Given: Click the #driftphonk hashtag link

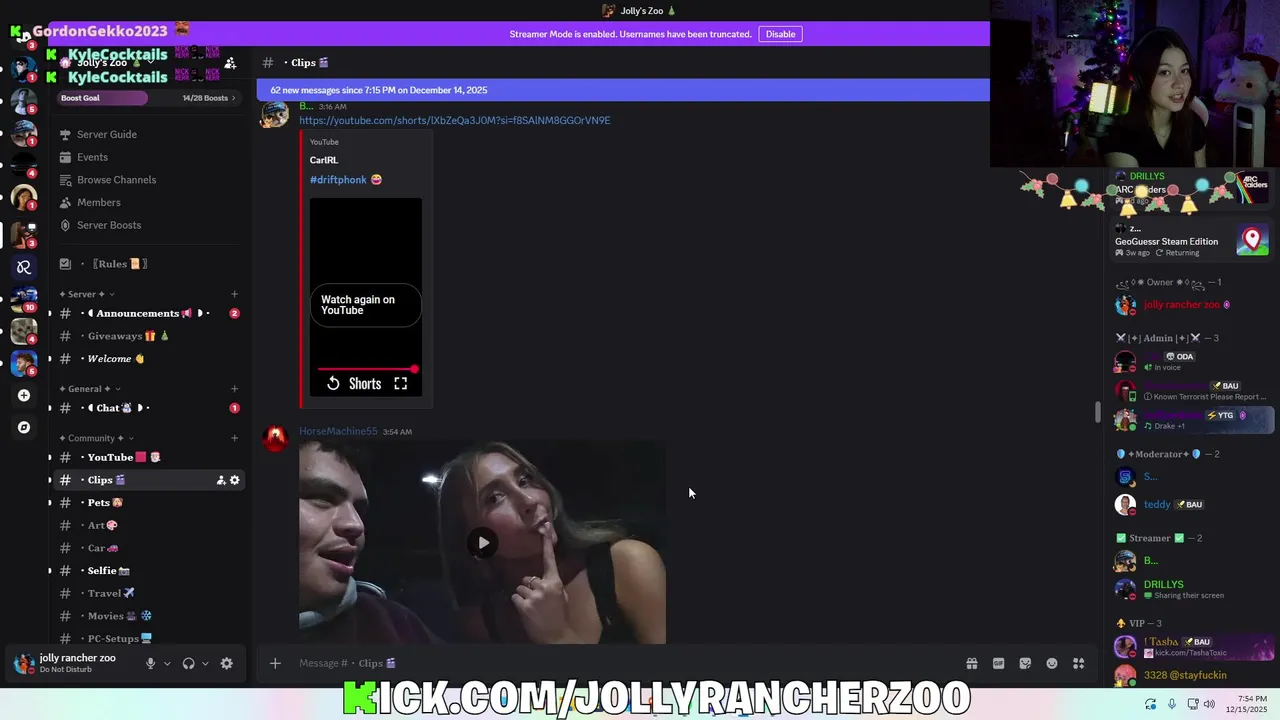Looking at the screenshot, I should 338,180.
